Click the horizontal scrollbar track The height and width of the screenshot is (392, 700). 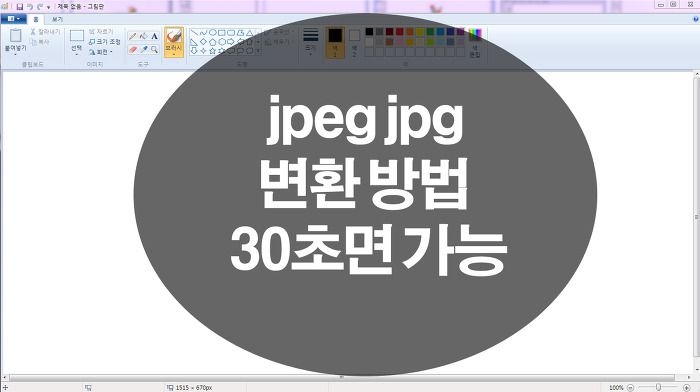point(342,378)
